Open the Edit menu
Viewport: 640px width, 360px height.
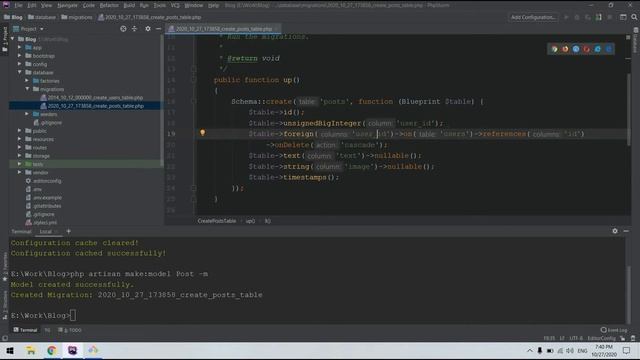pyautogui.click(x=32, y=5)
